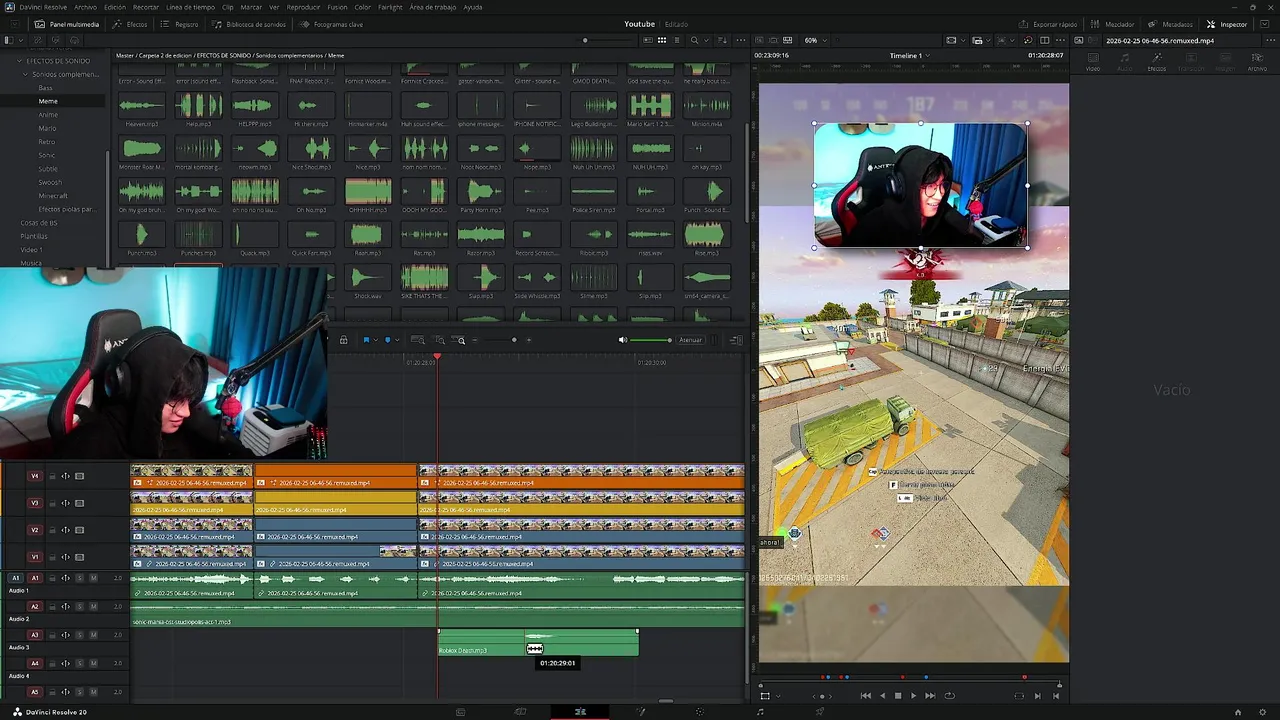Viewport: 1280px width, 720px height.
Task: Select the Punch.mp3 clip thumbnail
Action: [141, 236]
